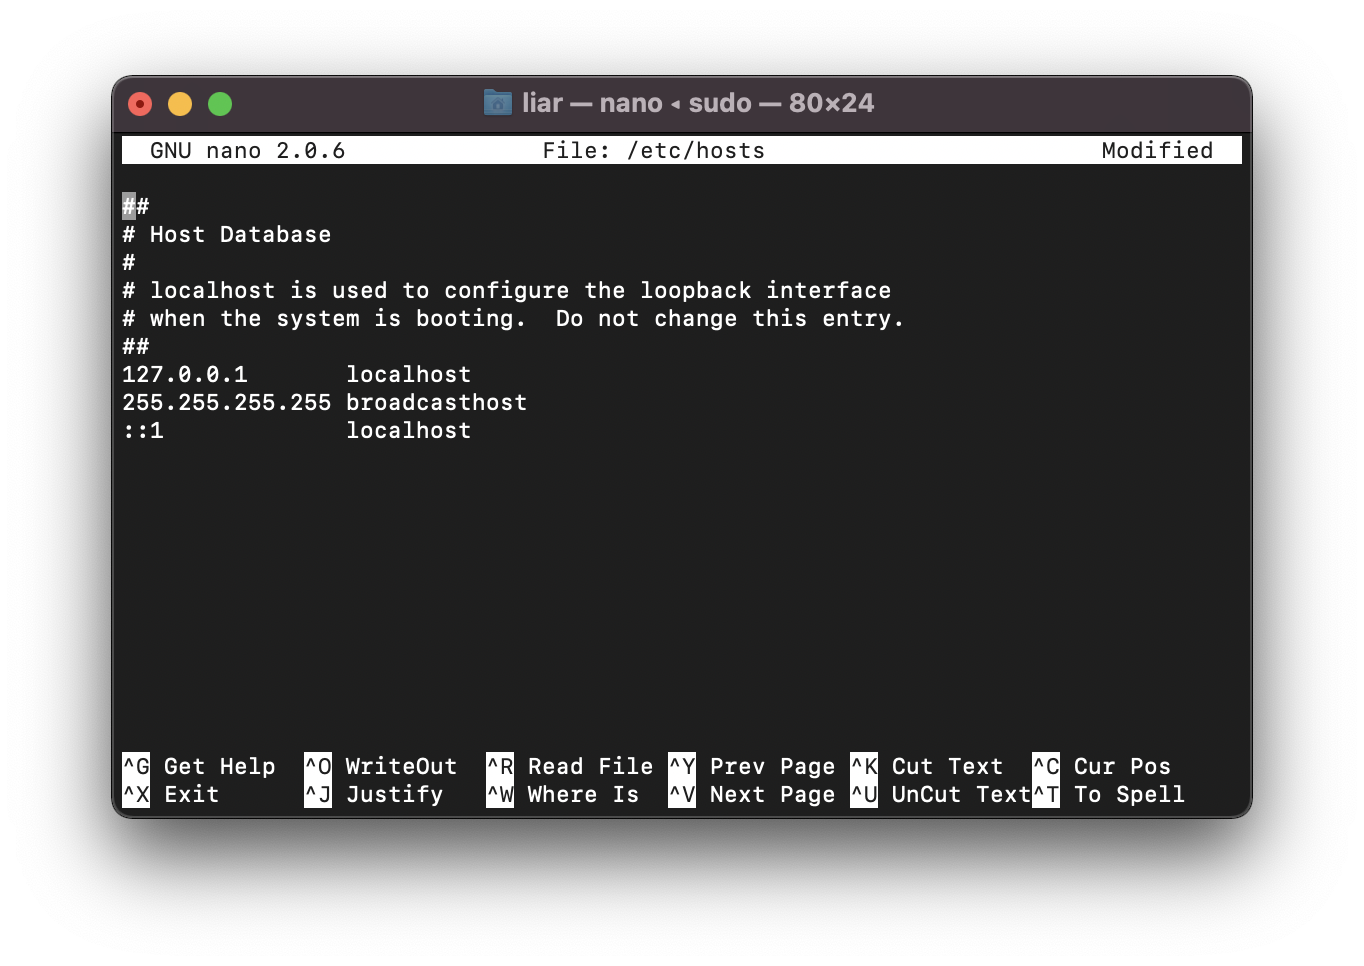Click 'localhost' on the ::1 line
Screen dimensions: 1364x966
click(x=408, y=430)
